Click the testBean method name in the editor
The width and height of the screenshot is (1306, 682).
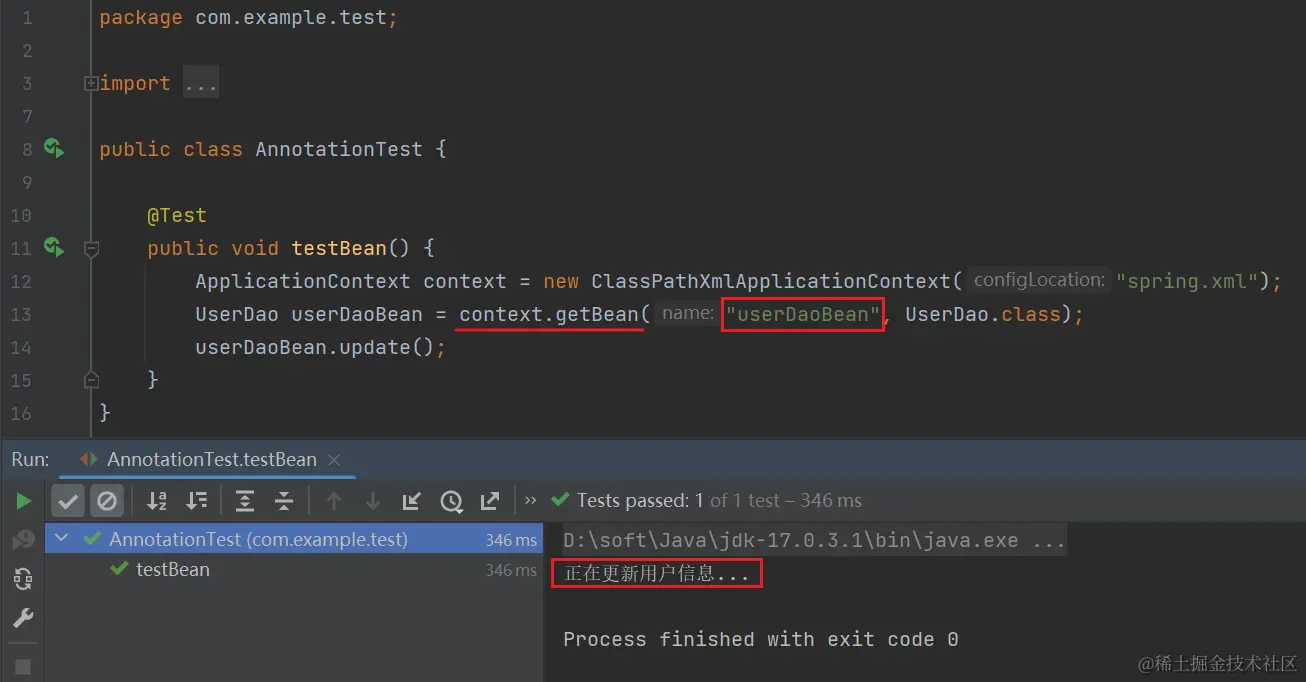coord(339,248)
